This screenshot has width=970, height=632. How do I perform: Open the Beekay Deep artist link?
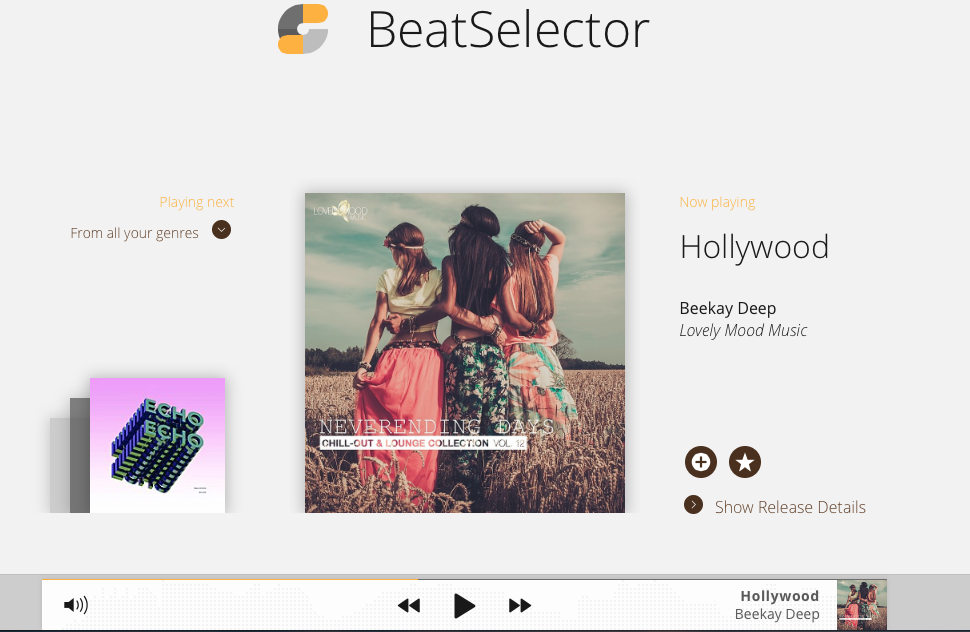click(728, 308)
